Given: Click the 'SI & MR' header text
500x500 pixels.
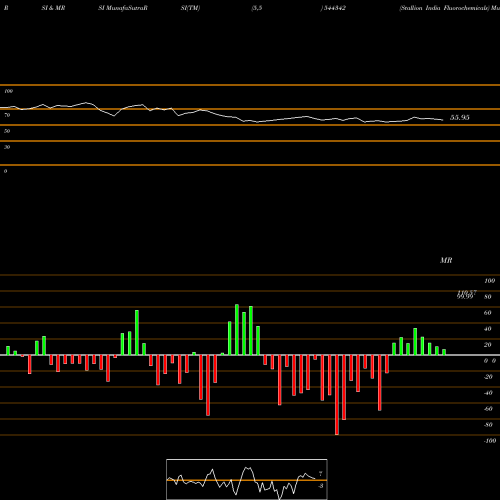Looking at the screenshot, I should click(x=53, y=8).
